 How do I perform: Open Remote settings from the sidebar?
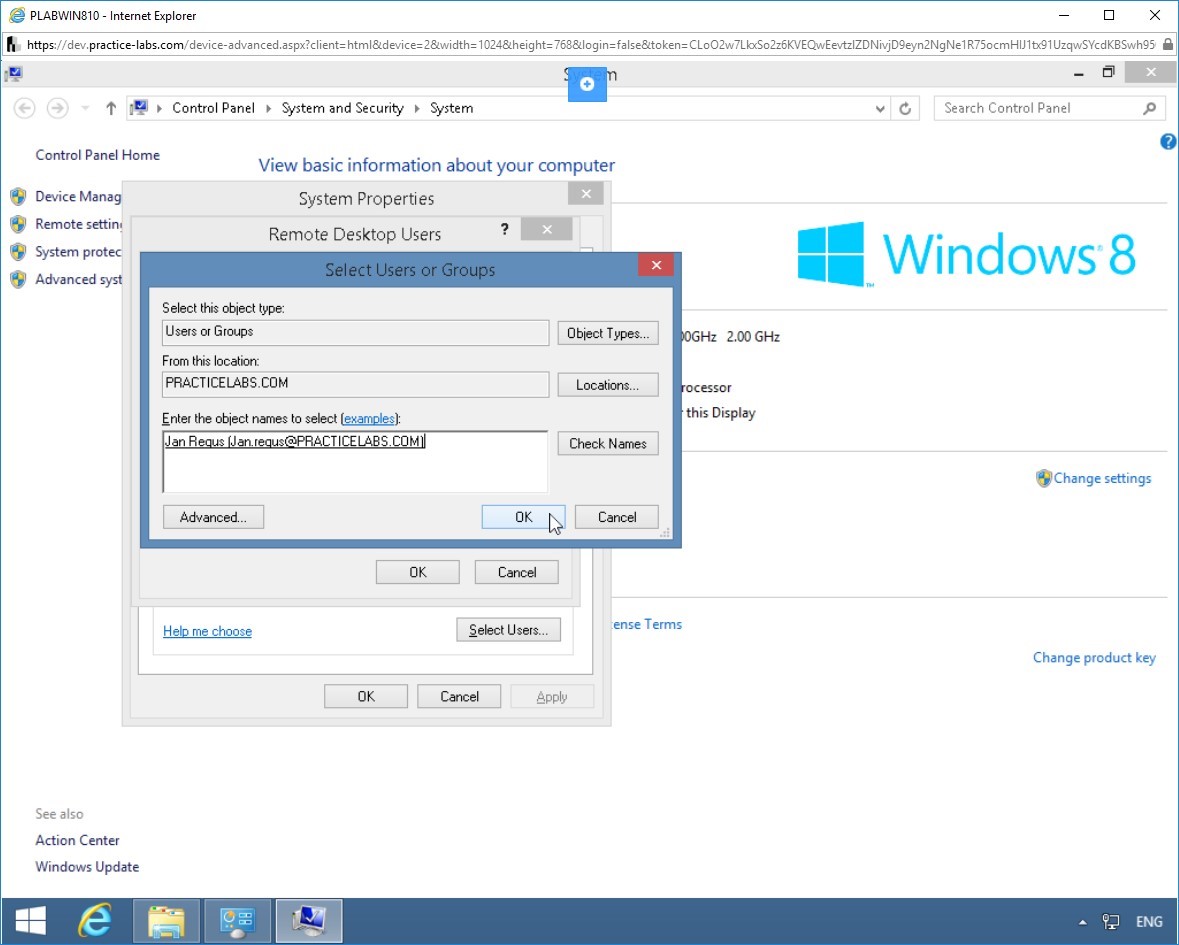(78, 224)
